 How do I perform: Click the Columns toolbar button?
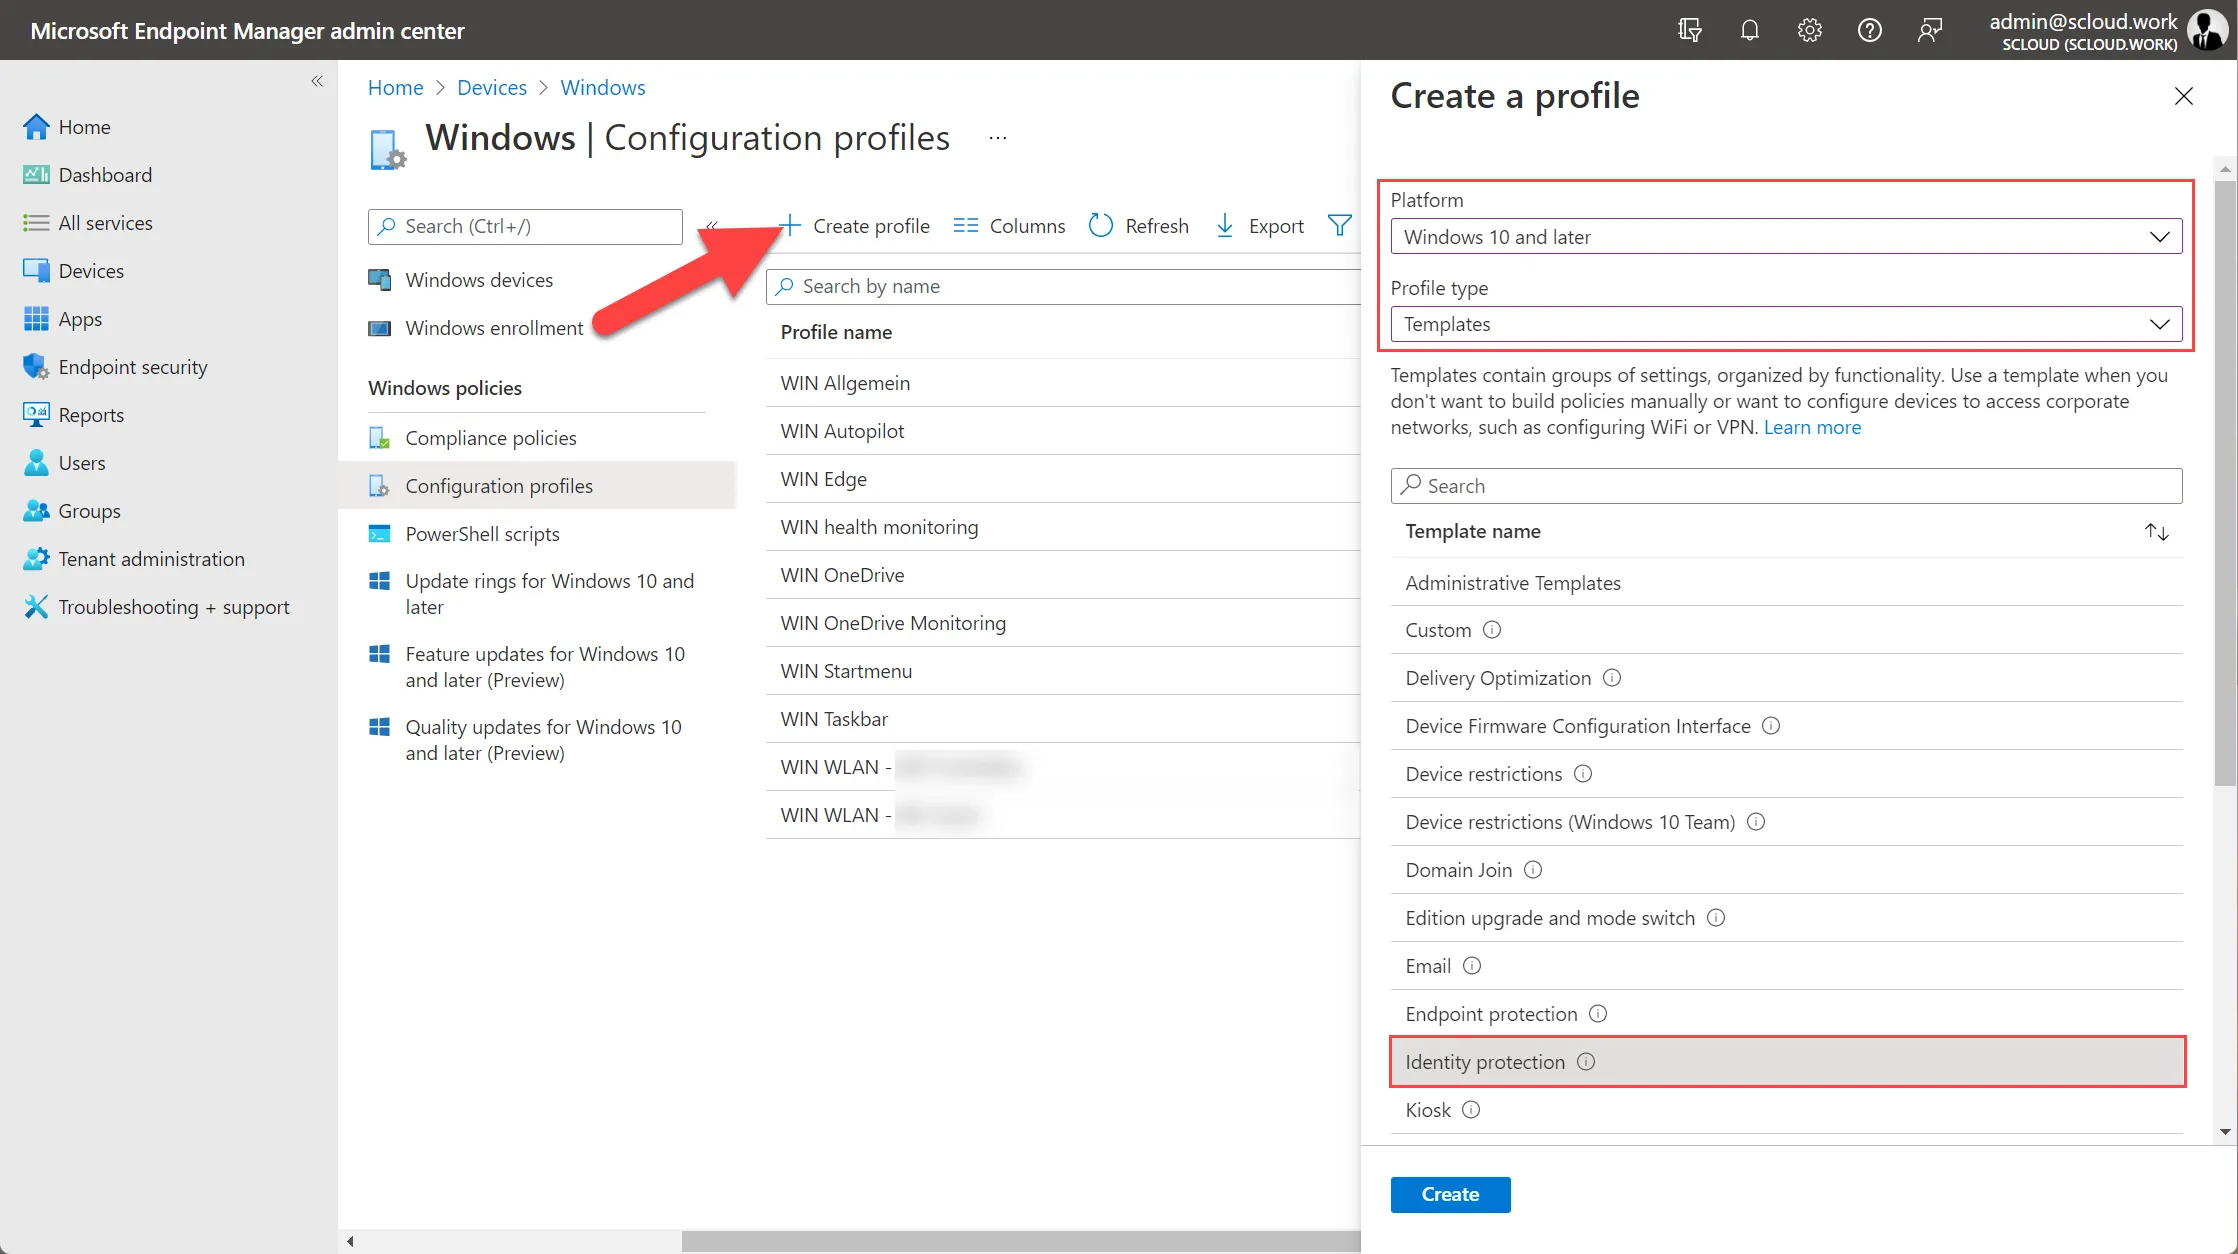(1009, 226)
